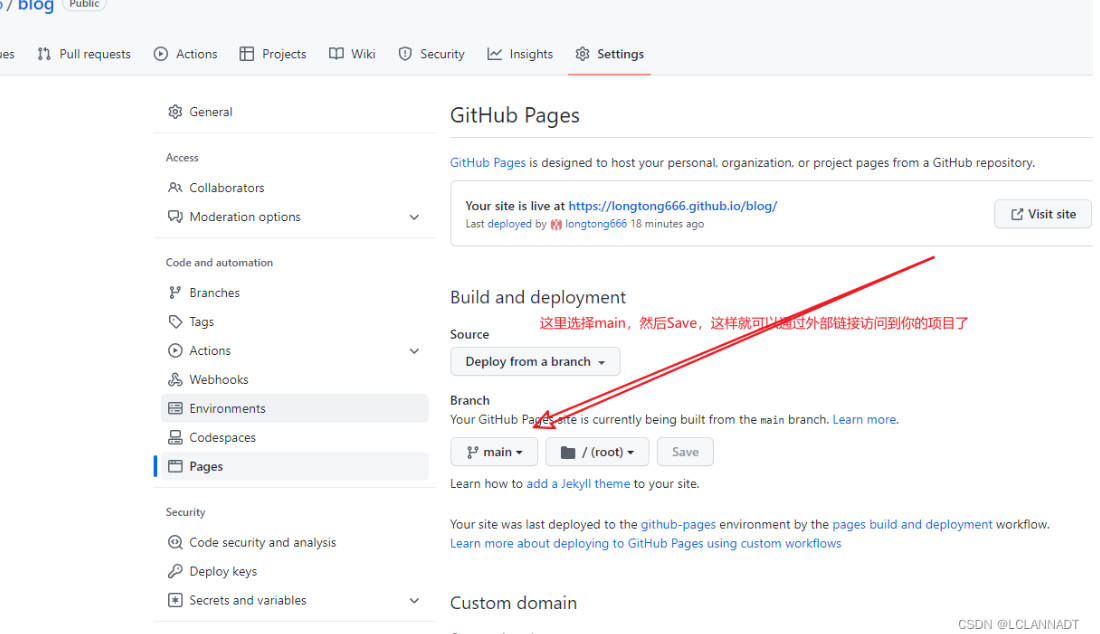
Task: Click the Deploy keys key icon
Action: click(175, 572)
